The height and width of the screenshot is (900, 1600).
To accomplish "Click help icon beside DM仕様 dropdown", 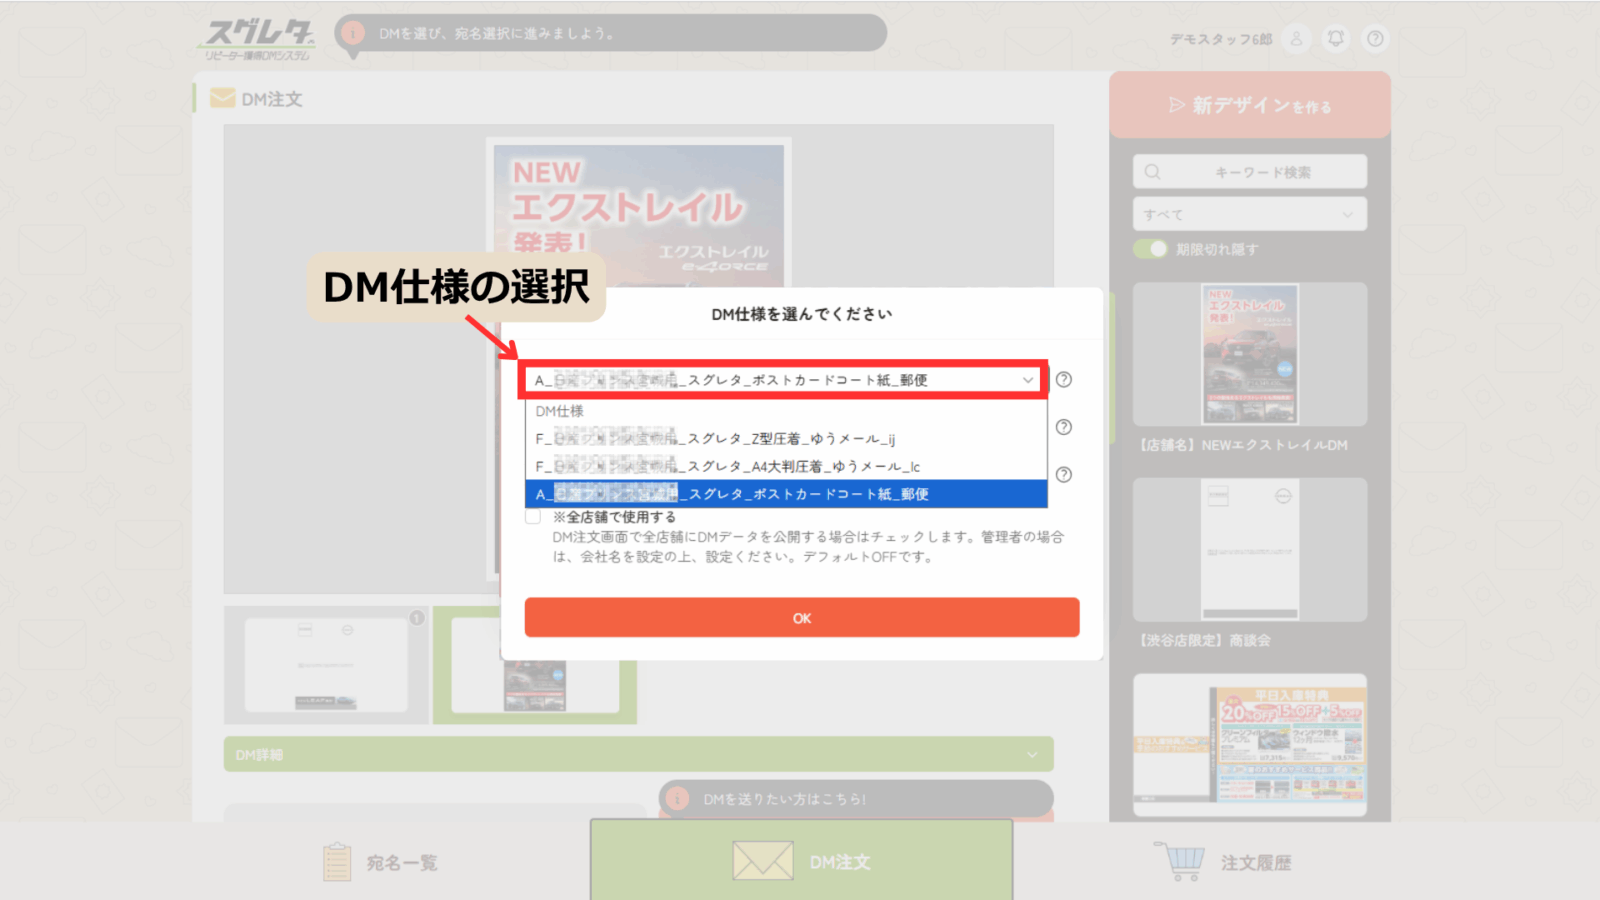I will click(x=1064, y=380).
